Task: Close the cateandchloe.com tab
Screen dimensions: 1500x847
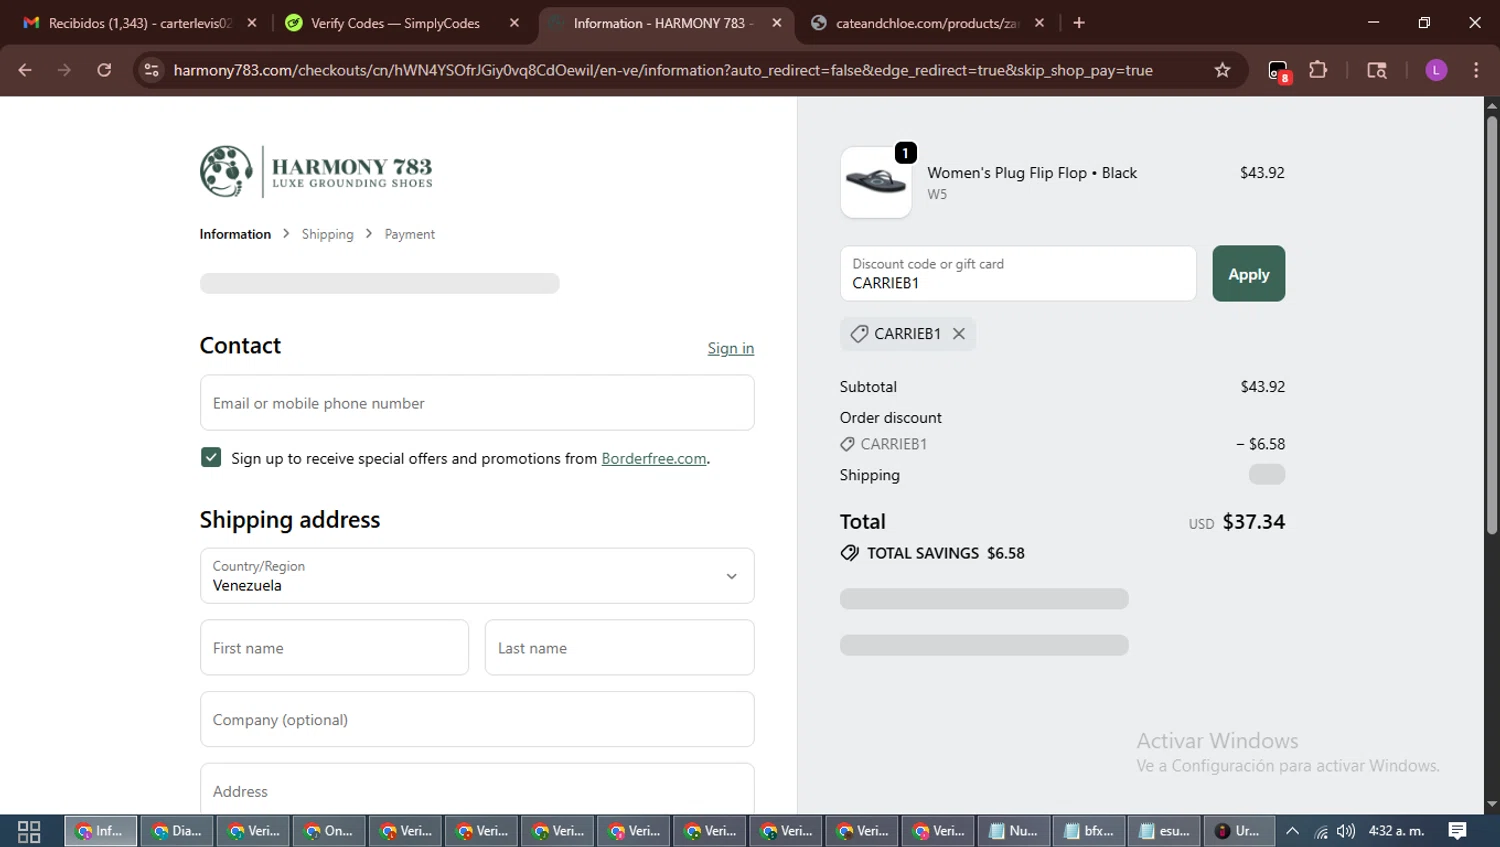Action: coord(1039,23)
